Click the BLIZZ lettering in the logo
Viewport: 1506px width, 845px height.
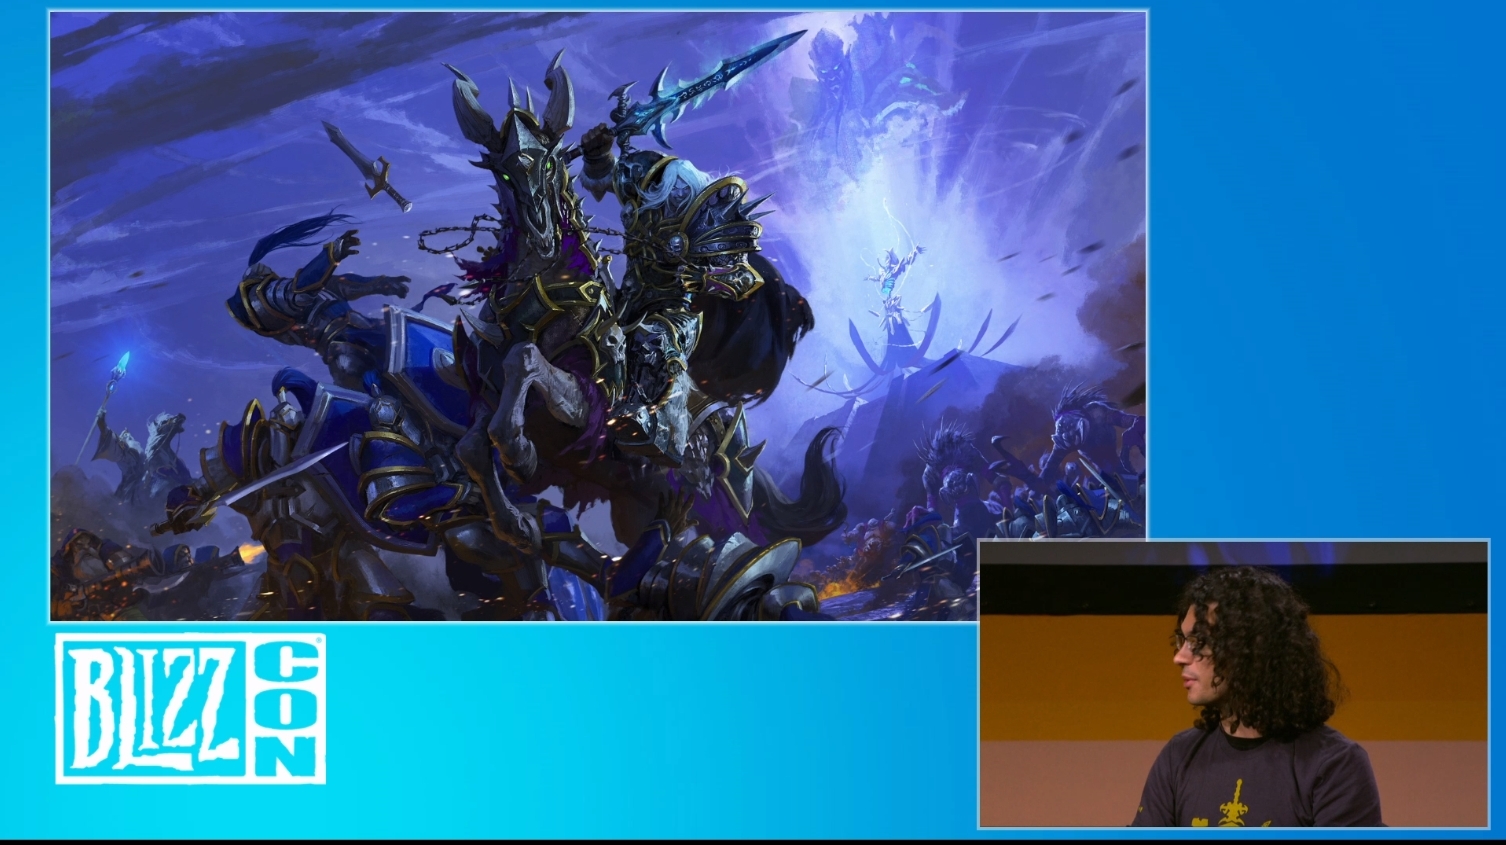tap(152, 708)
